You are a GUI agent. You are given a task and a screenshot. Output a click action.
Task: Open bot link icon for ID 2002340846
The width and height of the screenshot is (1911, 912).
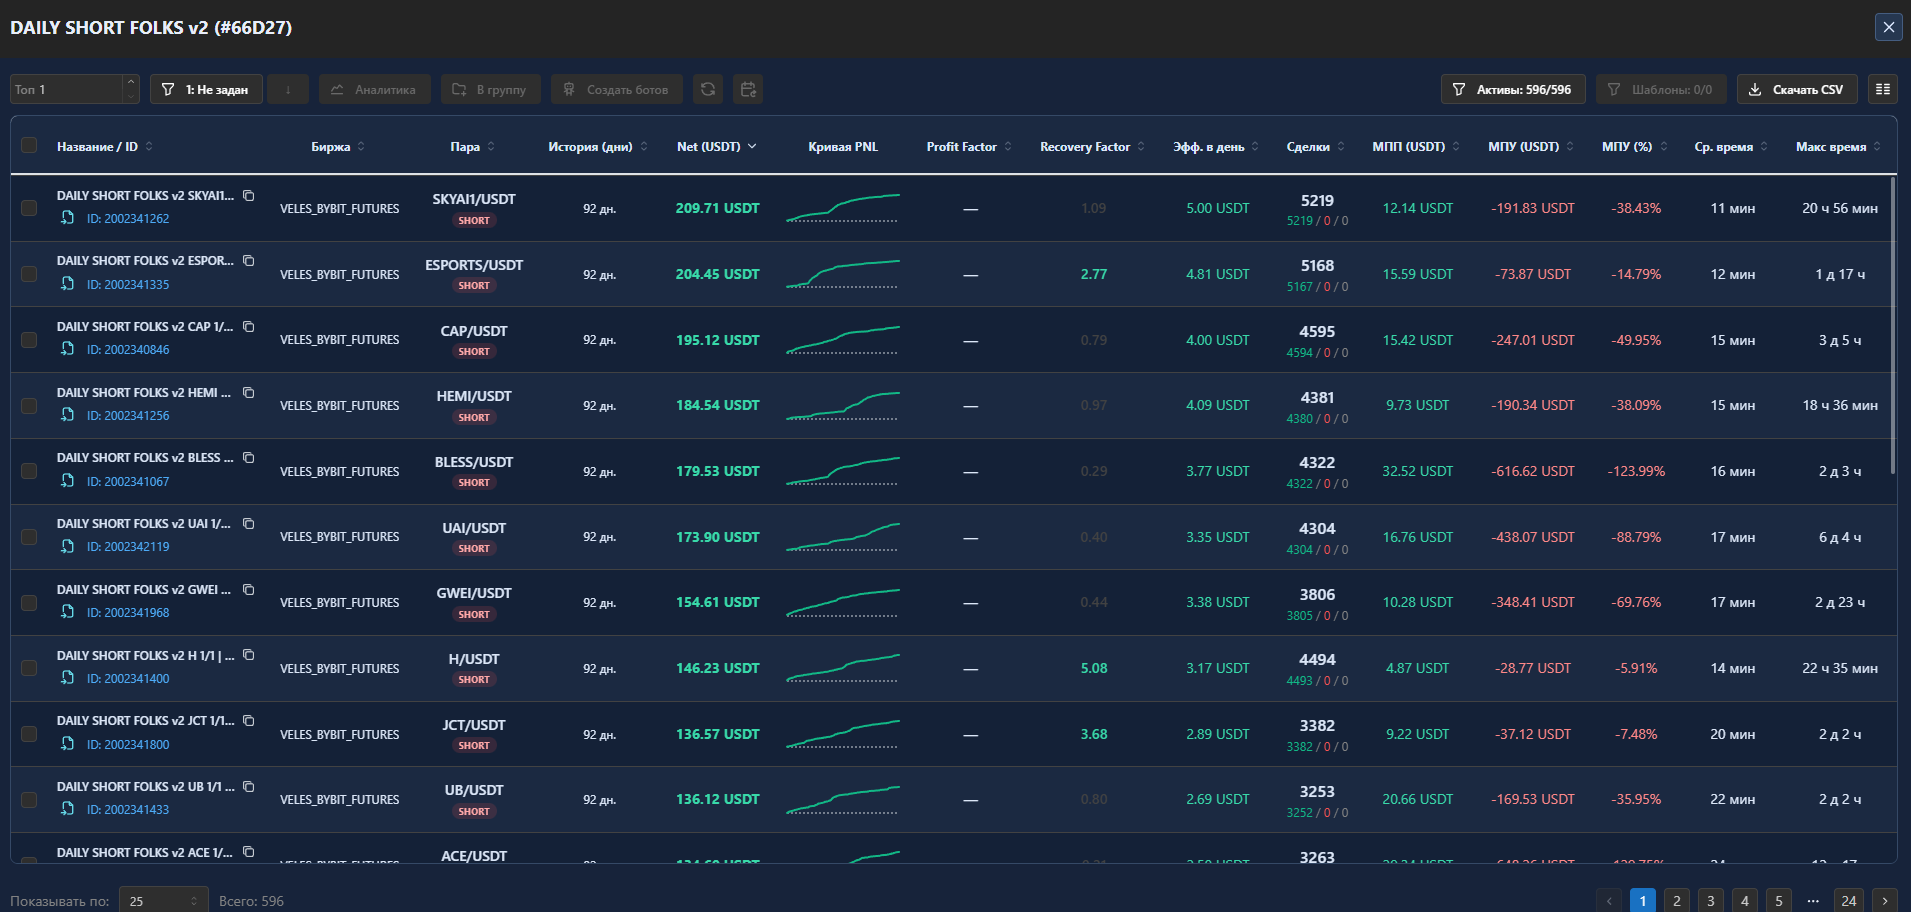[67, 349]
